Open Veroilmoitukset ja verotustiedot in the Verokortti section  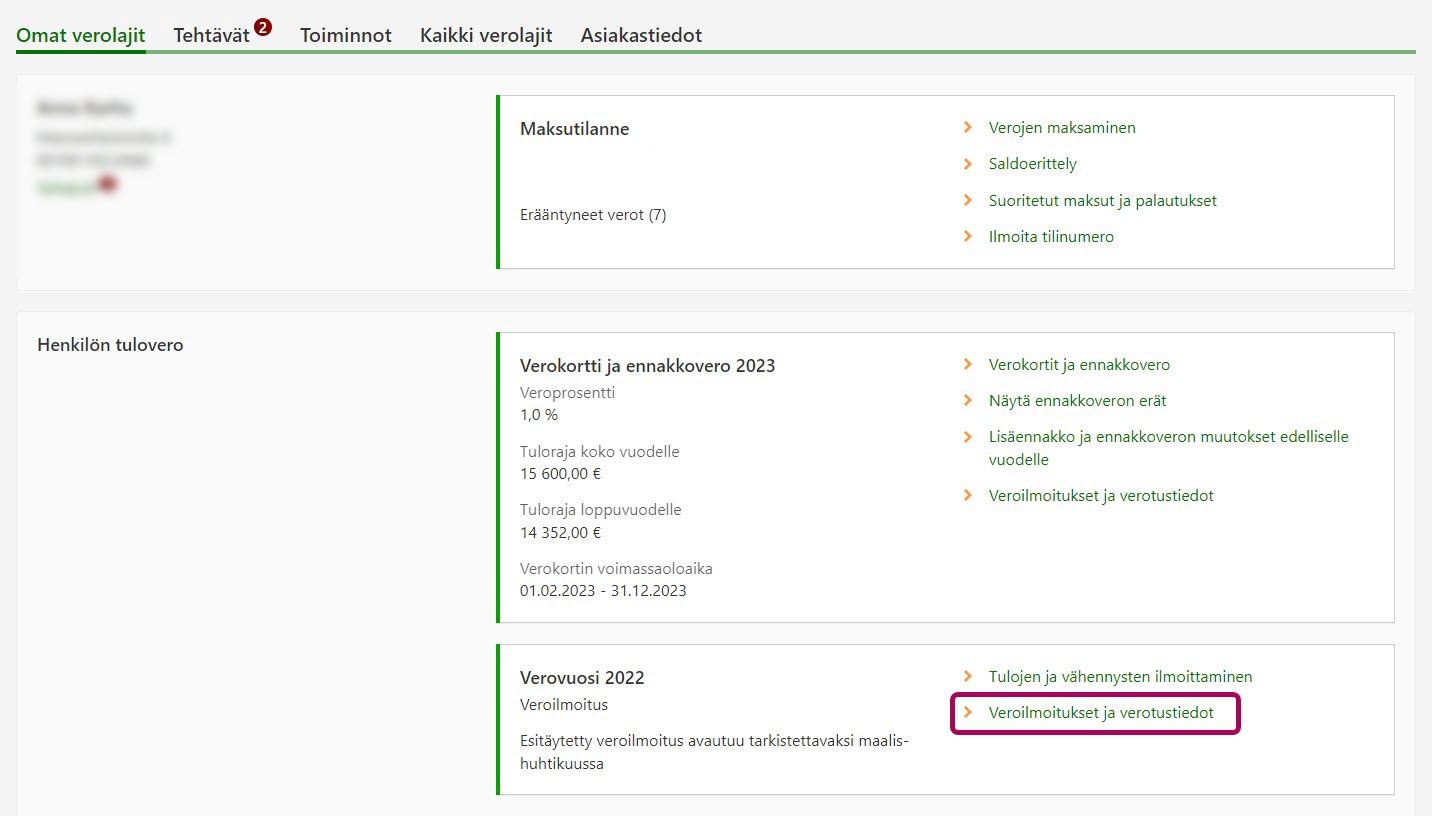click(x=1101, y=496)
